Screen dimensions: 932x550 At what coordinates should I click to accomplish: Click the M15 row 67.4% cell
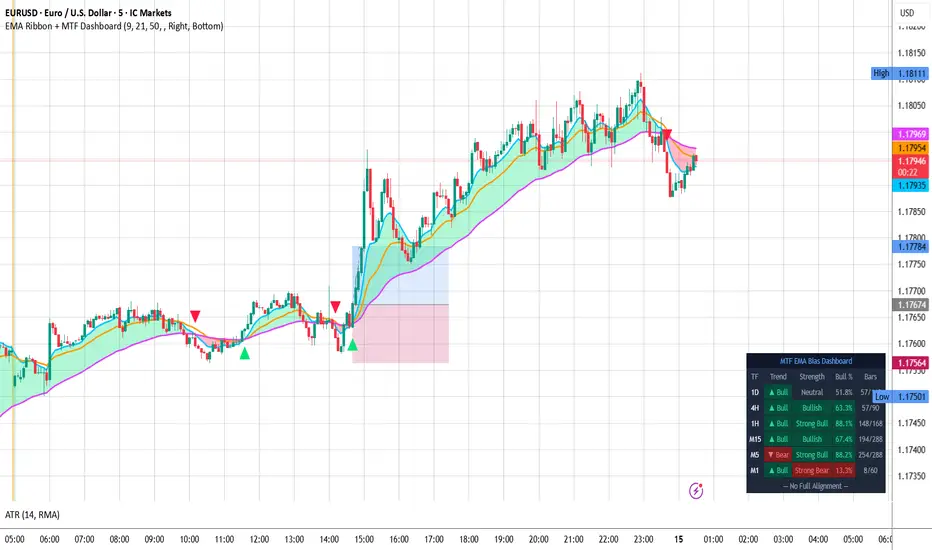click(x=843, y=439)
